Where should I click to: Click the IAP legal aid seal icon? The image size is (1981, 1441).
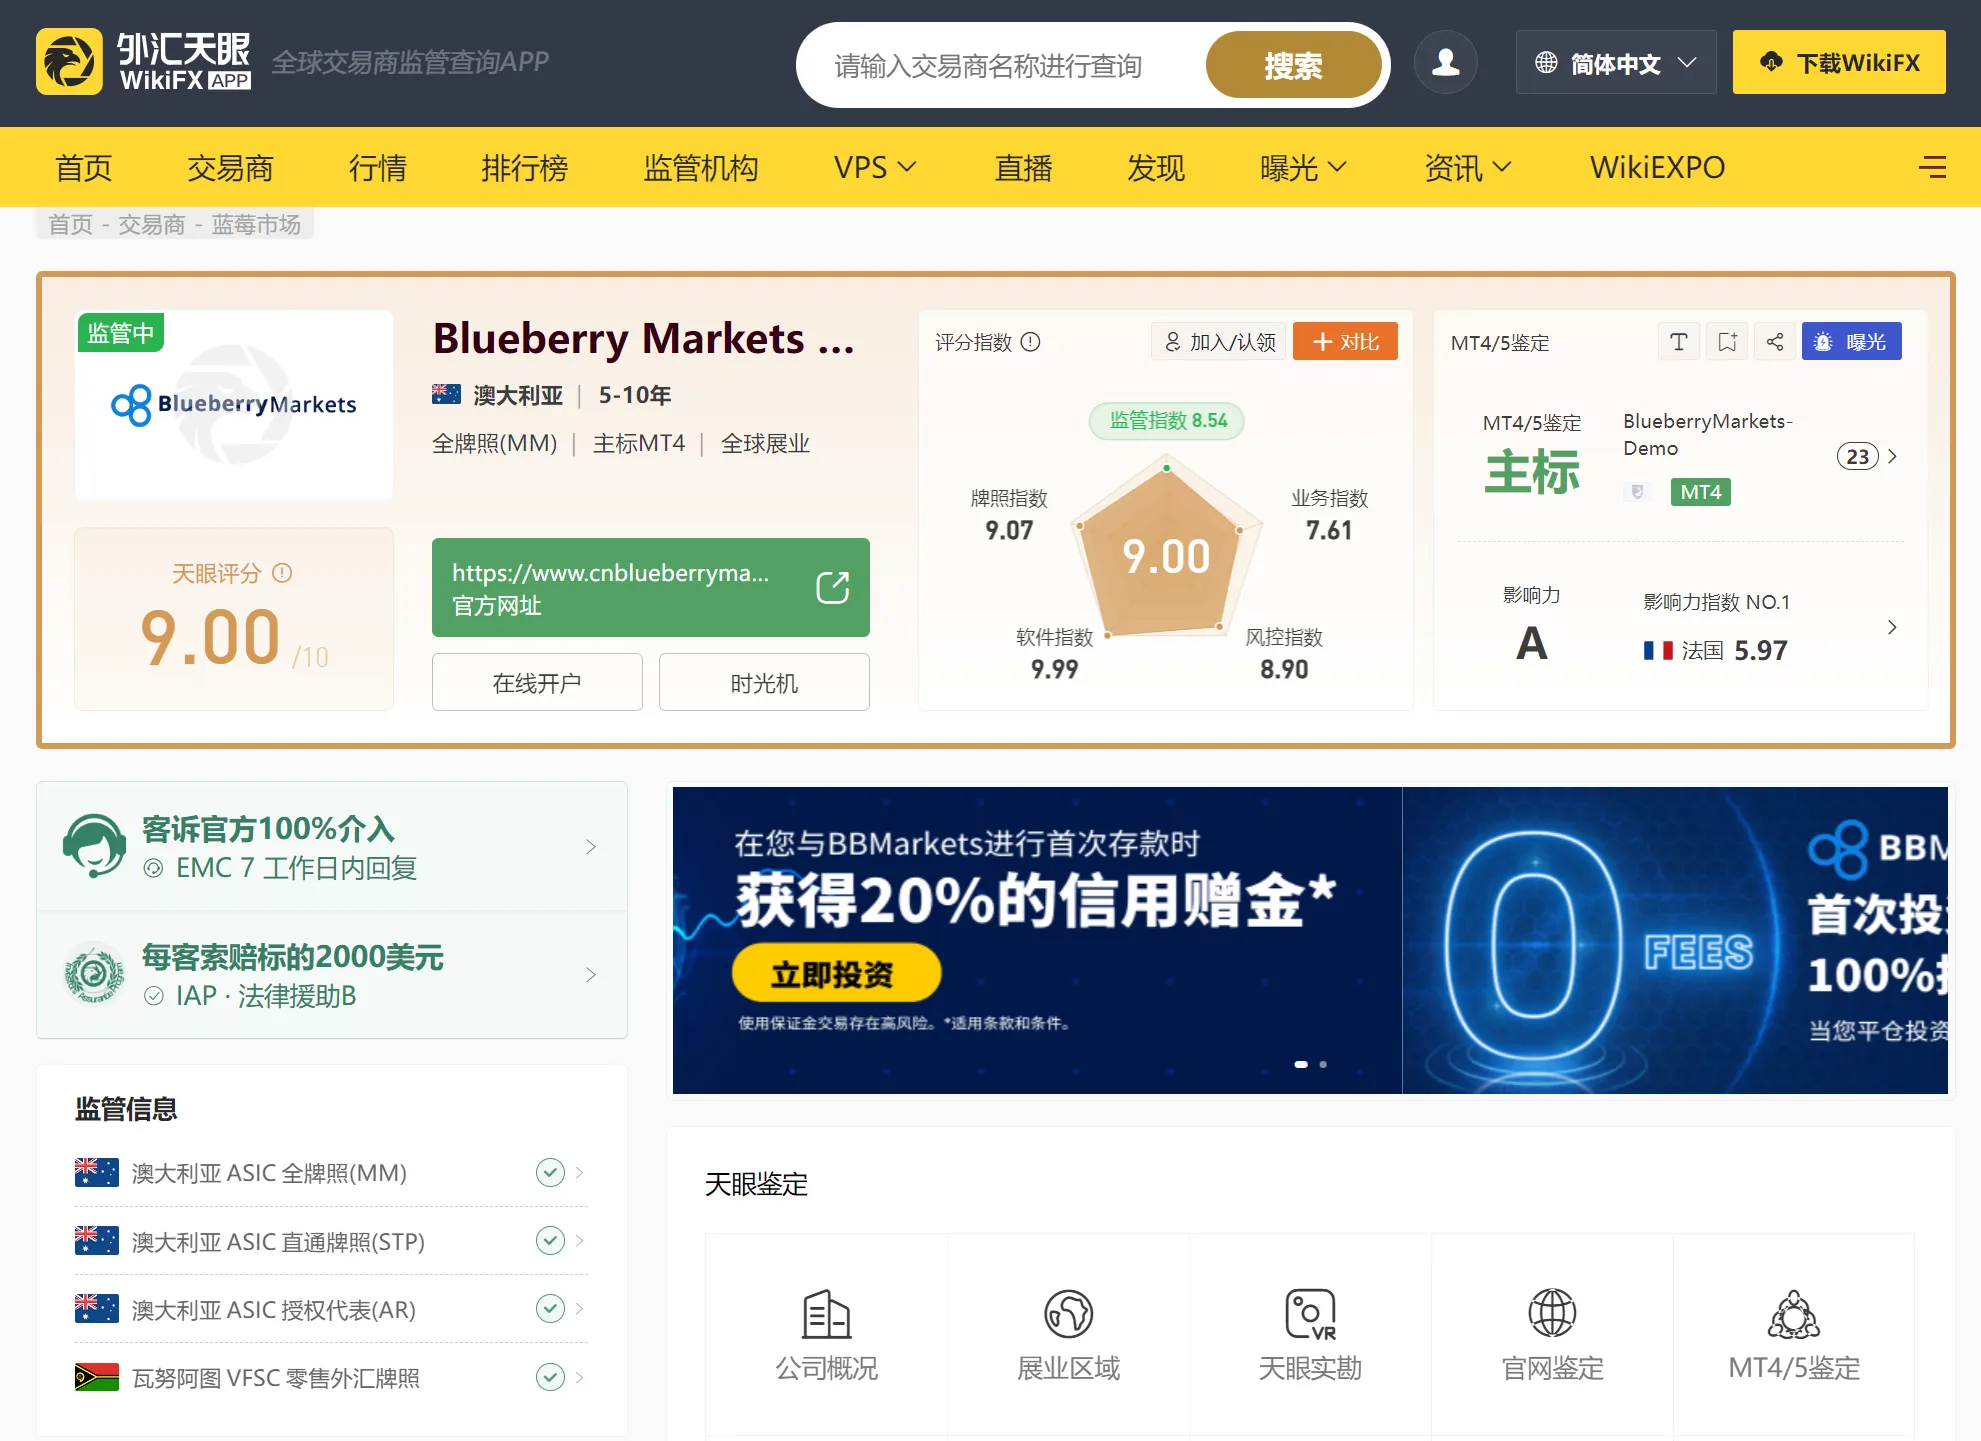point(94,973)
